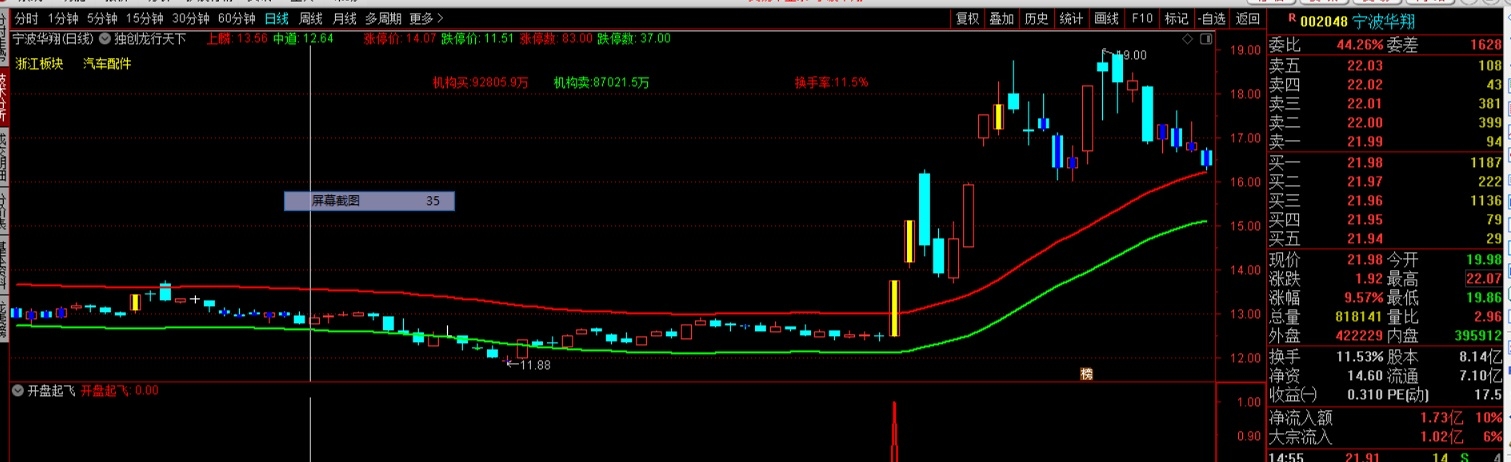Click the 跌停价: 11.51 indicator value

click(478, 39)
